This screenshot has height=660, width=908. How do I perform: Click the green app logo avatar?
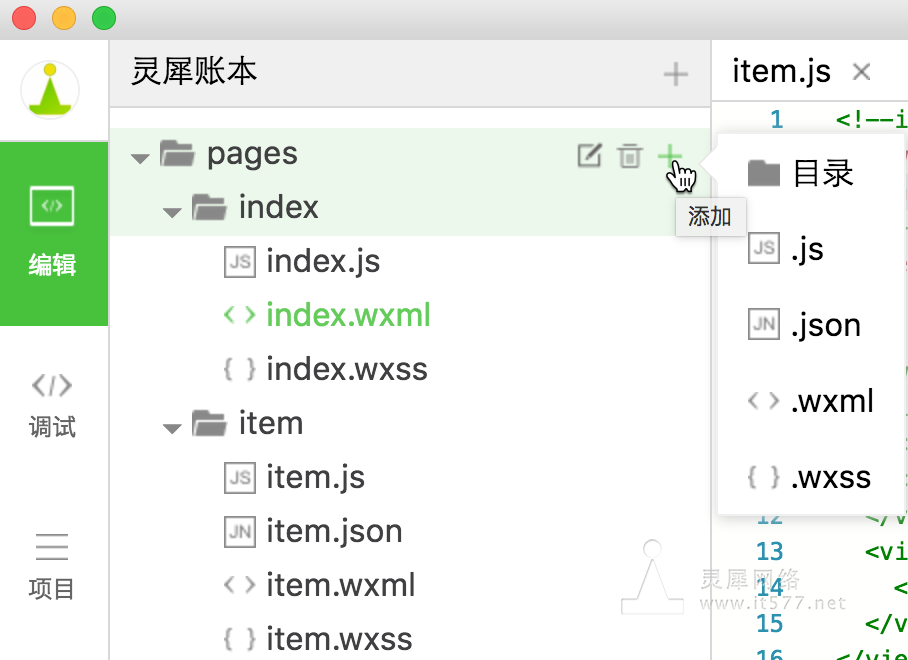50,91
